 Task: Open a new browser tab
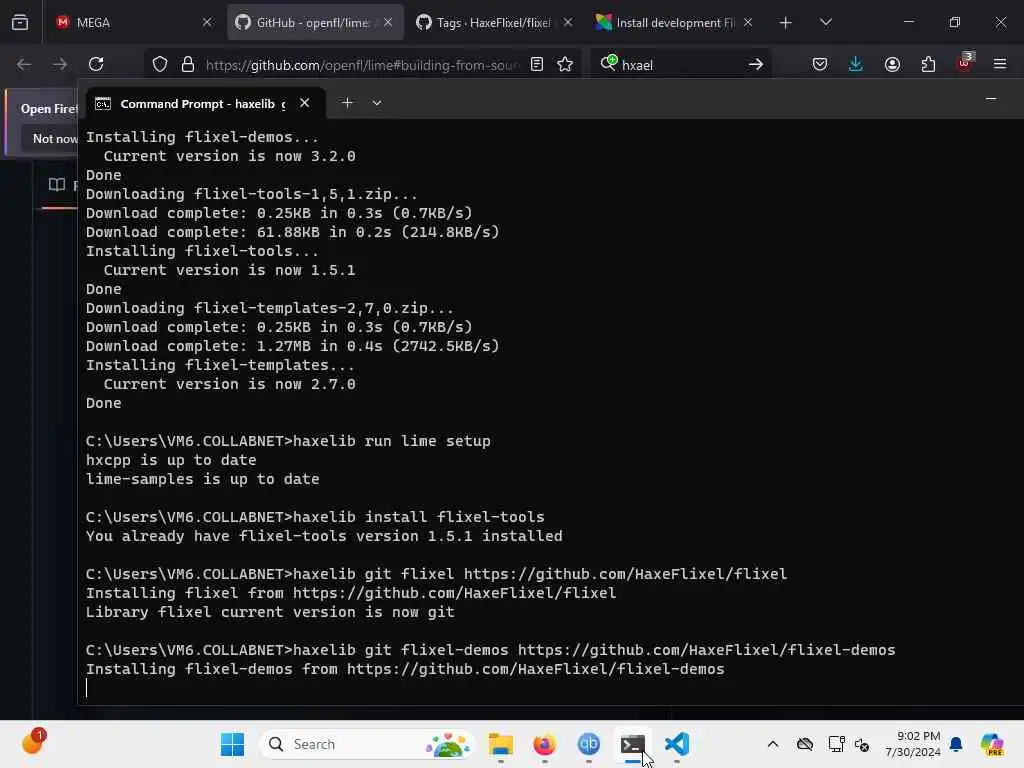tap(786, 23)
